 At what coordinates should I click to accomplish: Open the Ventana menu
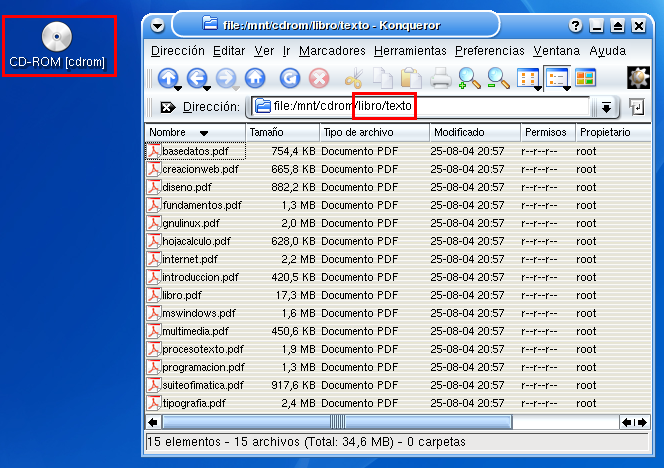click(556, 51)
